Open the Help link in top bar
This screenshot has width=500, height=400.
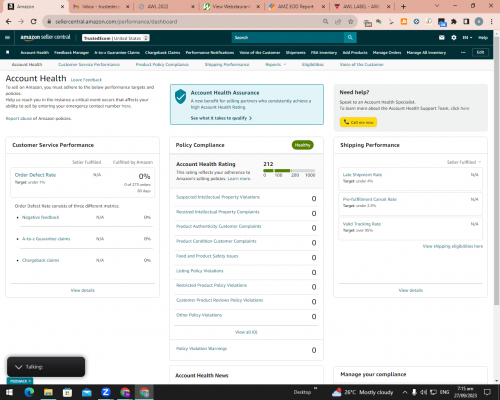pyautogui.click(x=483, y=38)
